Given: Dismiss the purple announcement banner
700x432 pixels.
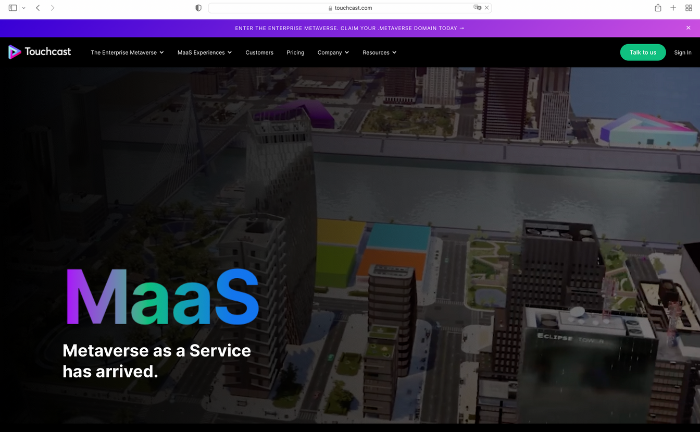Looking at the screenshot, I should [688, 28].
